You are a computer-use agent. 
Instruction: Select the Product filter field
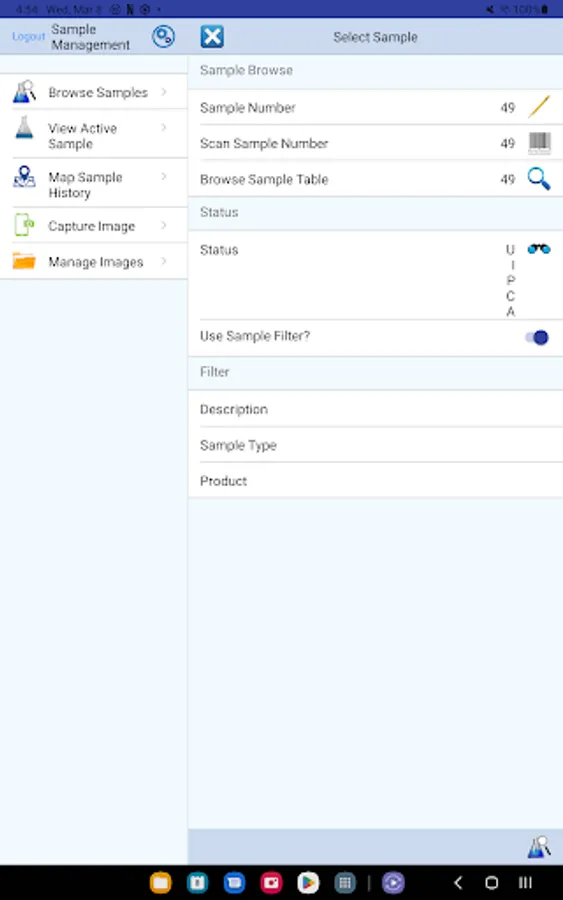[375, 481]
